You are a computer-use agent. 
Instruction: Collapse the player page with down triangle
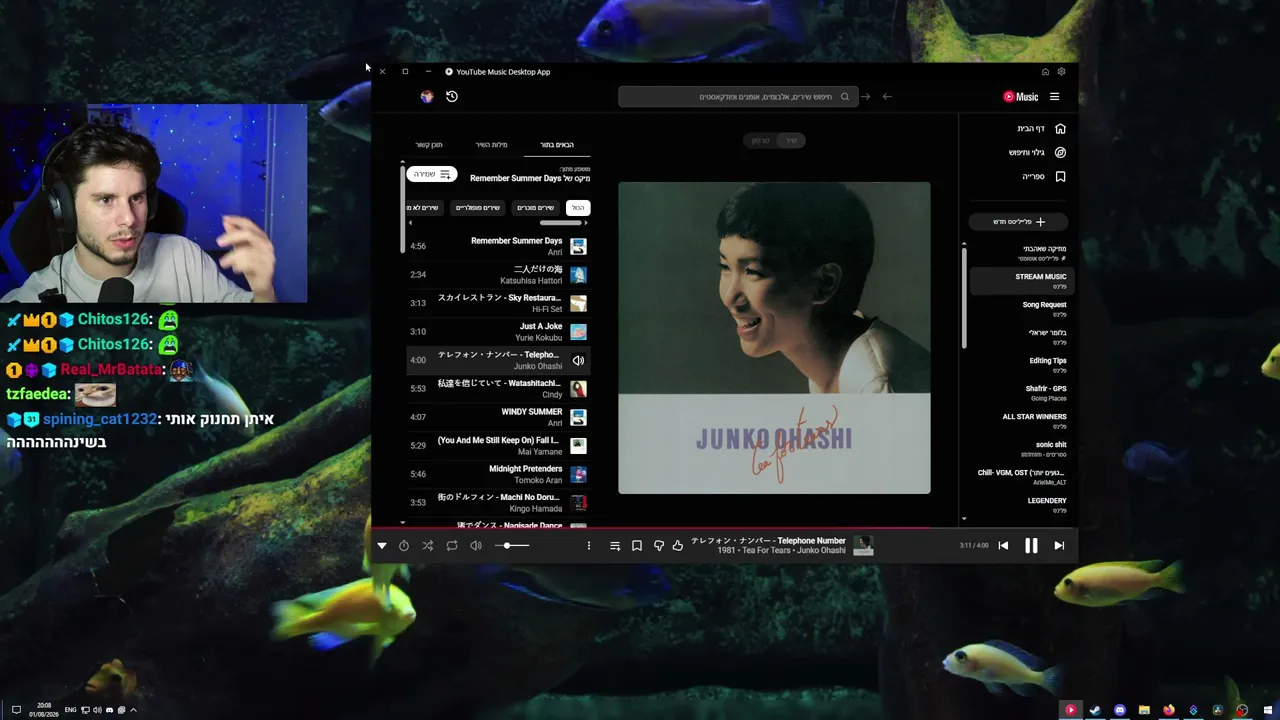pos(382,546)
